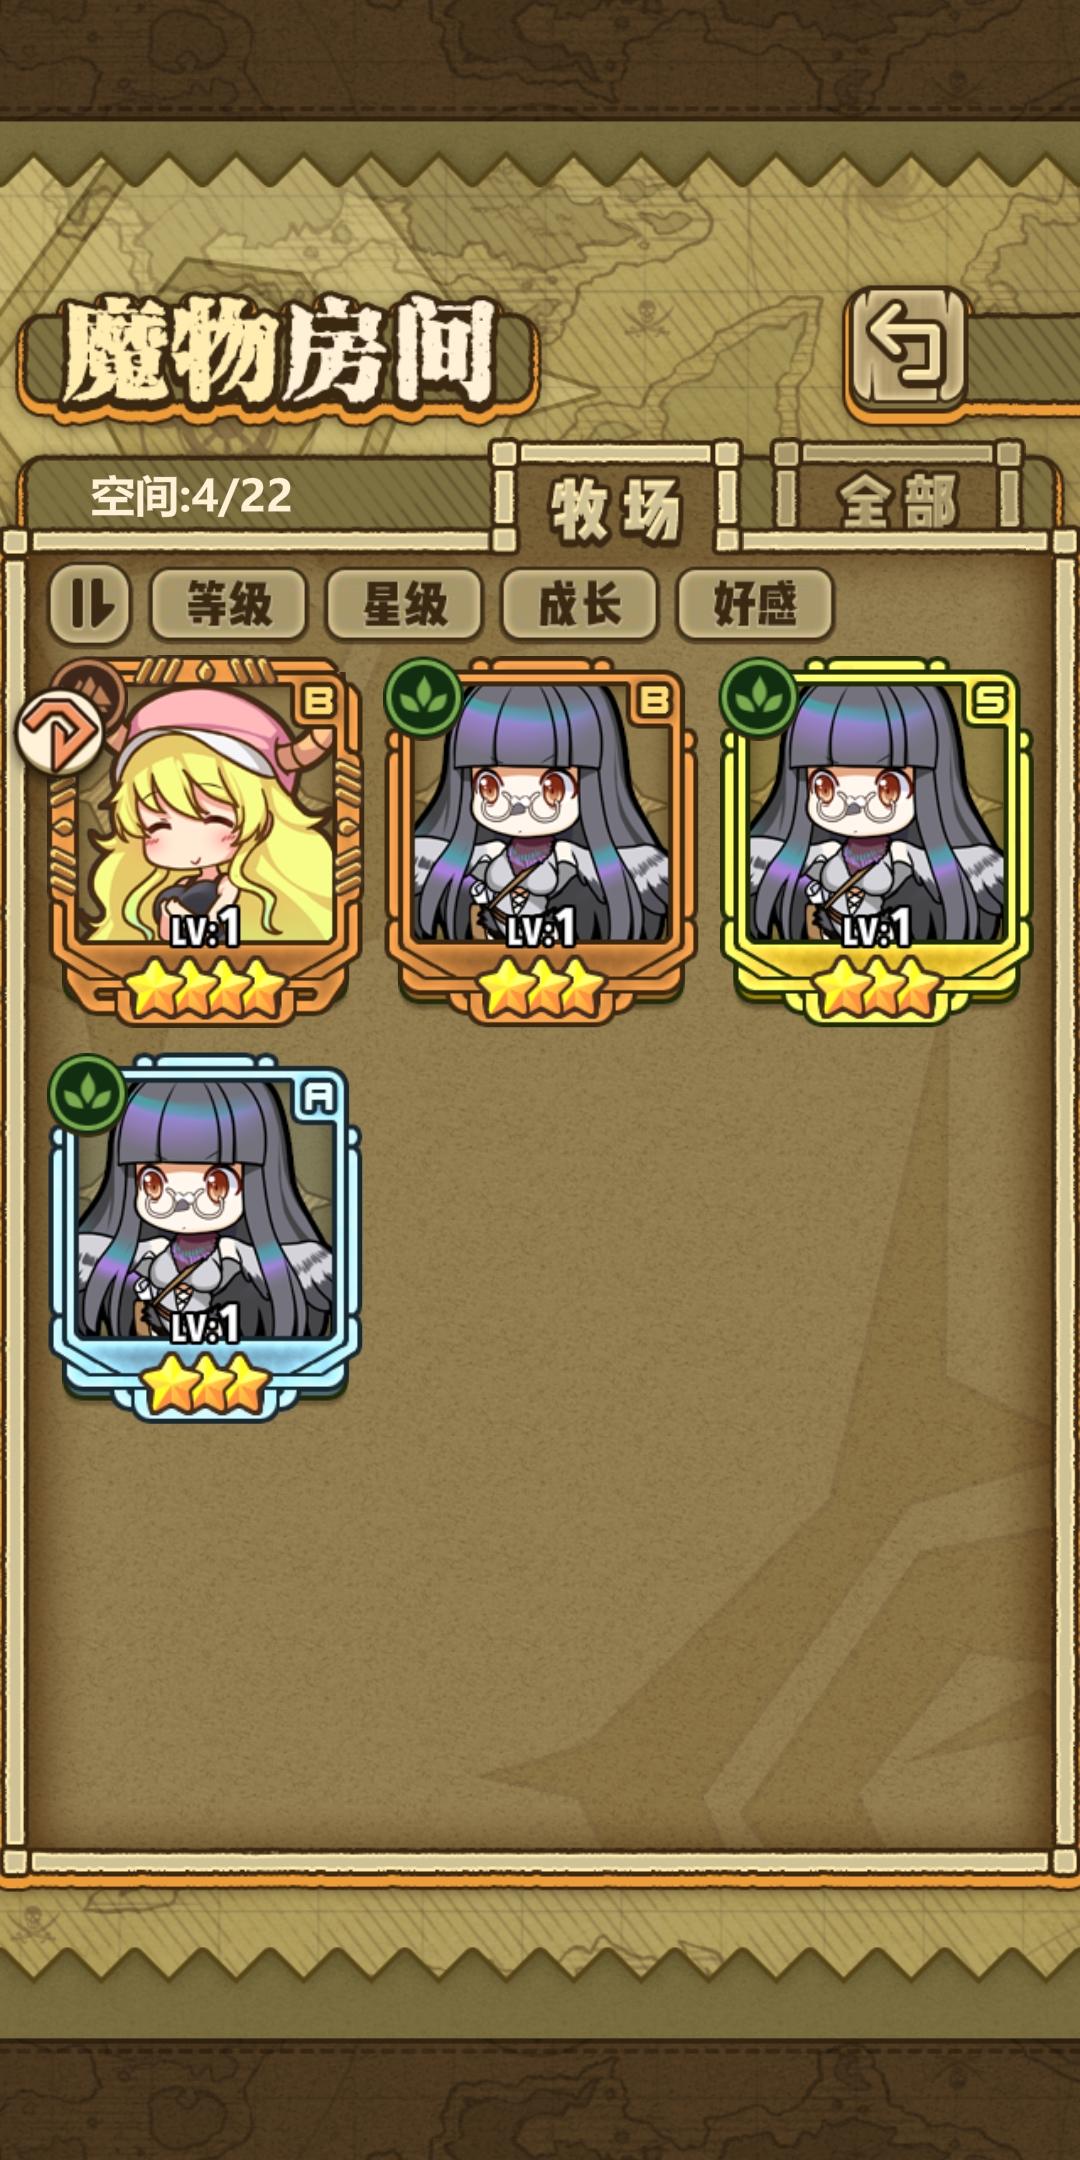Image resolution: width=1080 pixels, height=2160 pixels.
Task: Sort monsters by 成长 growth
Action: click(580, 604)
